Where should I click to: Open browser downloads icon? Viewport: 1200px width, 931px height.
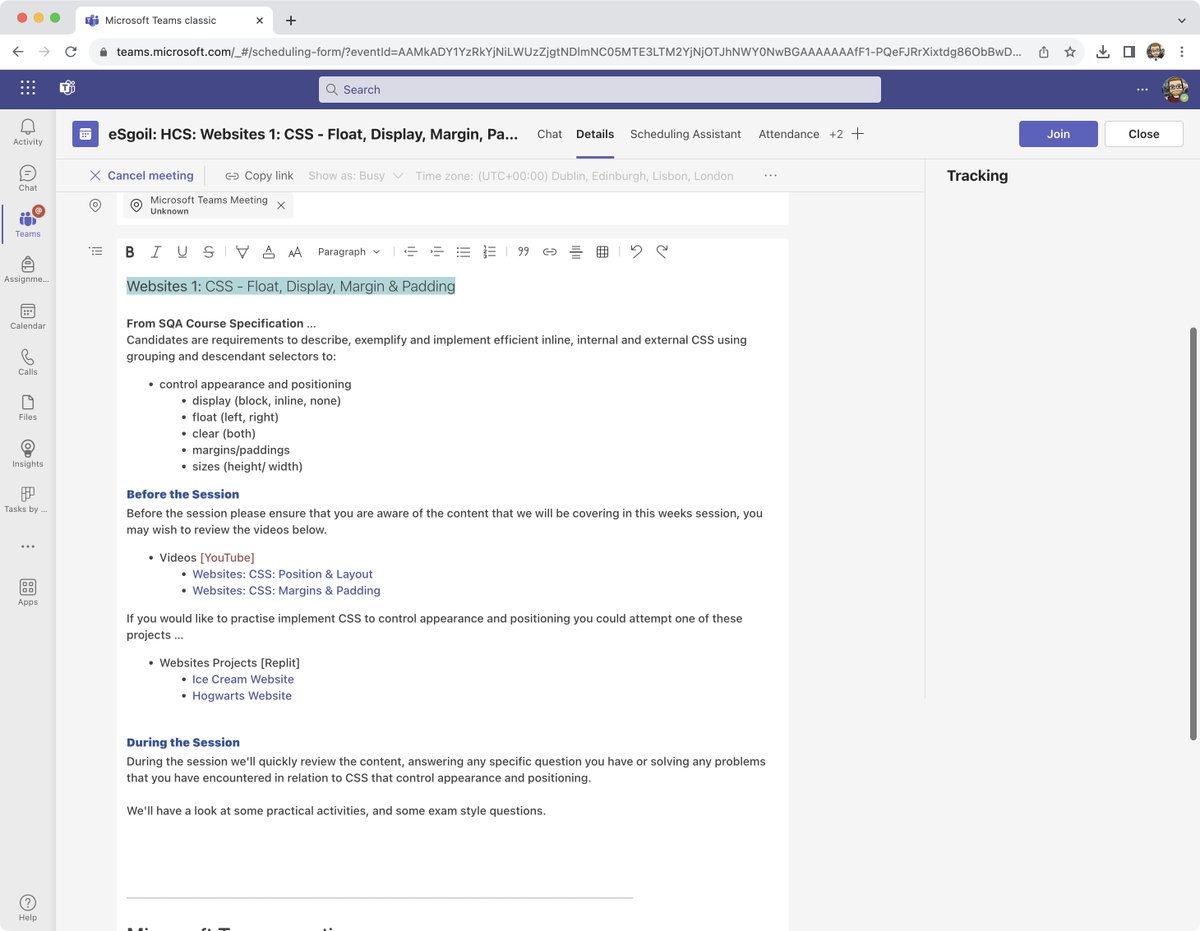coord(1103,52)
